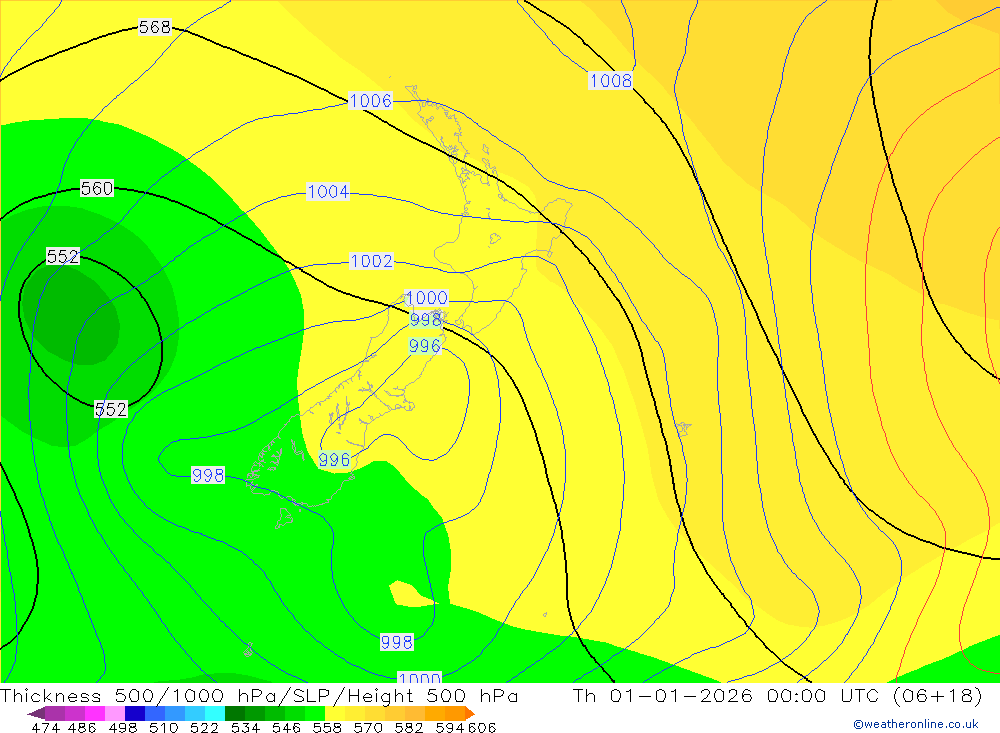This screenshot has width=1000, height=733.
Task: Click the legend value 474
Action: (46, 727)
